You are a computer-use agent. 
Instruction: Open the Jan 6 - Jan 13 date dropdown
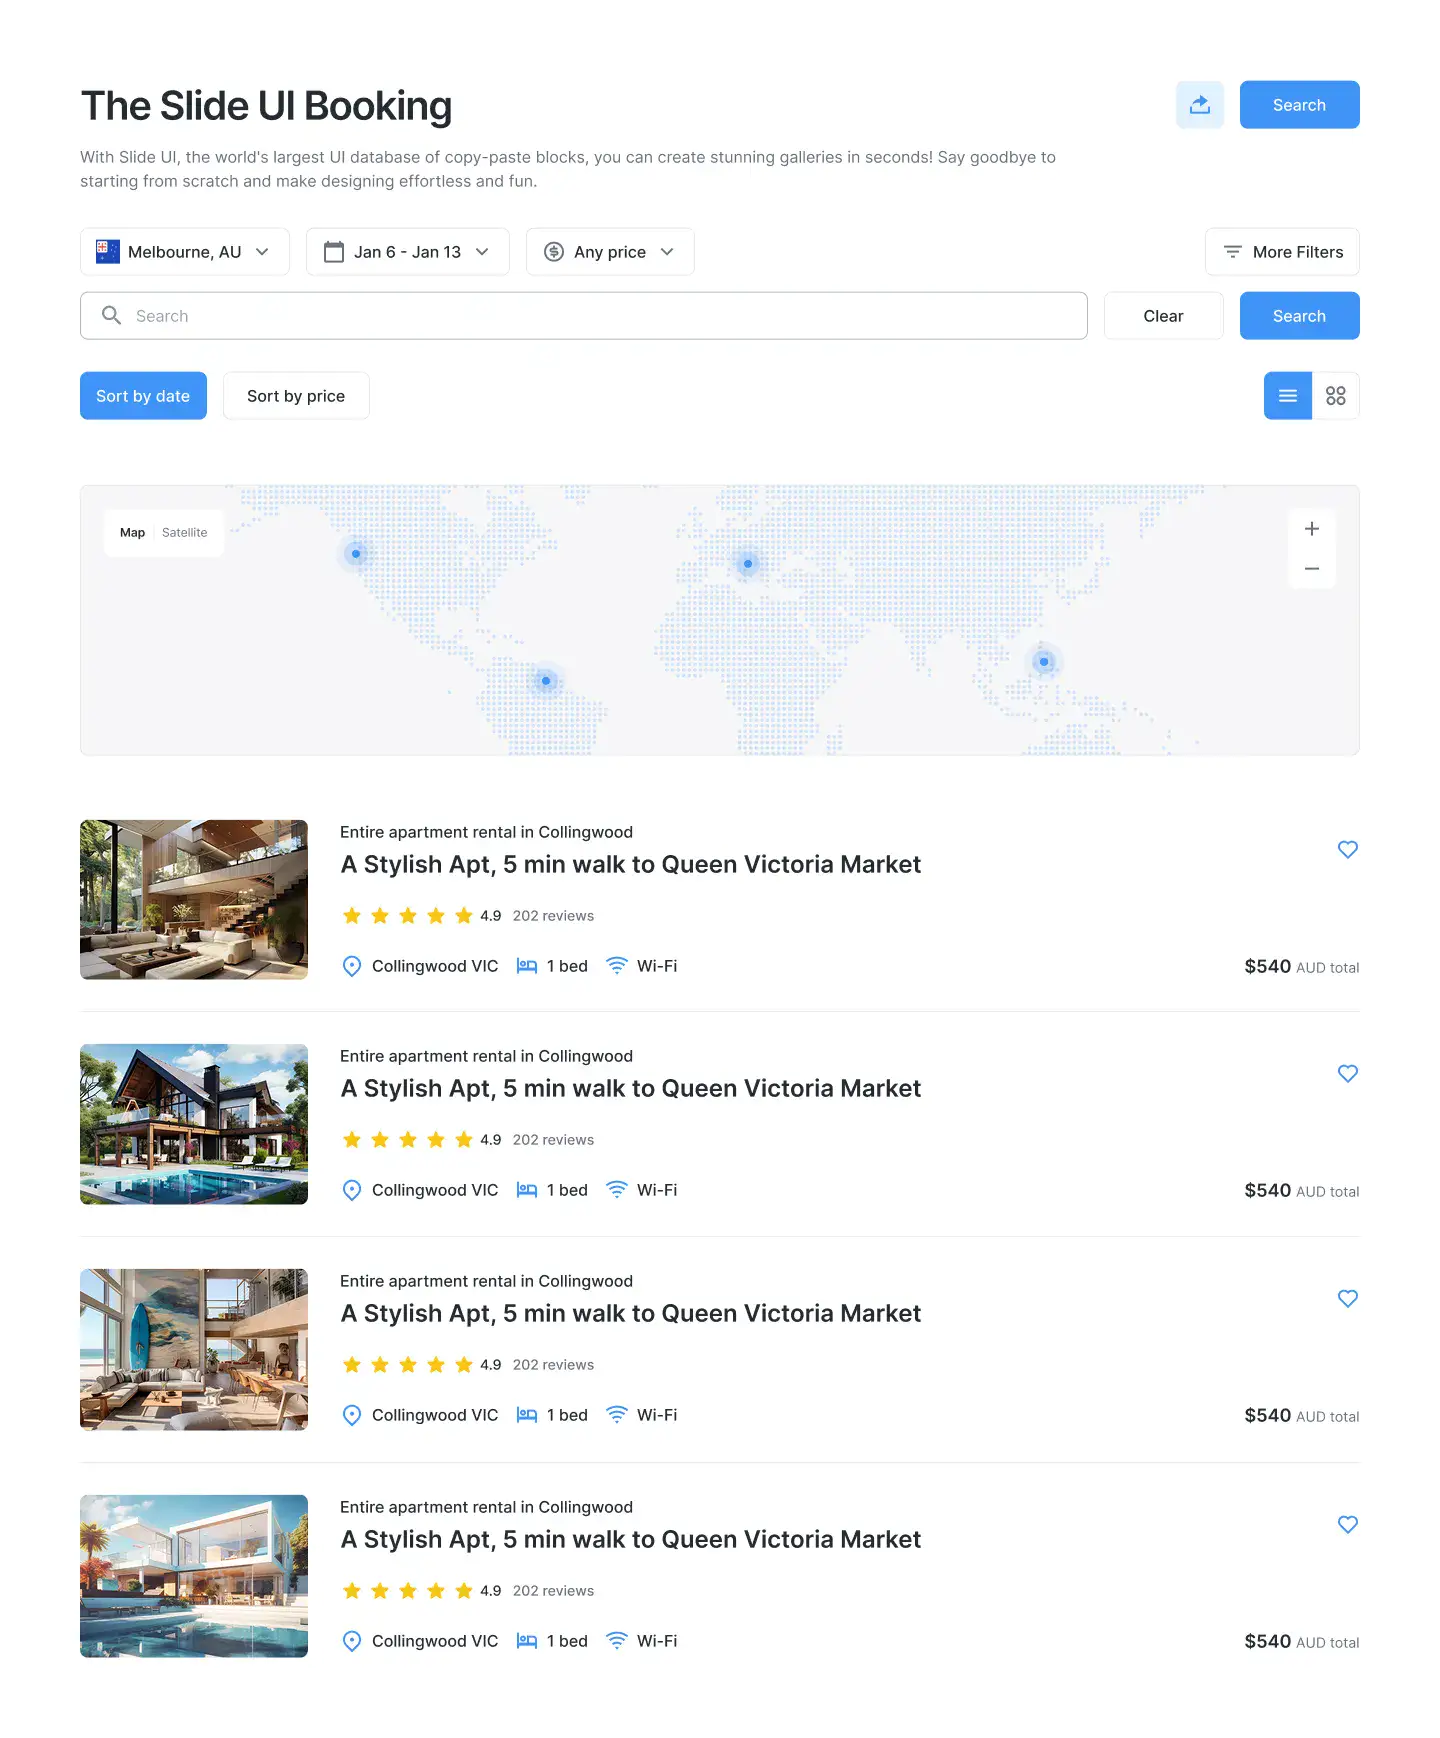coord(408,252)
